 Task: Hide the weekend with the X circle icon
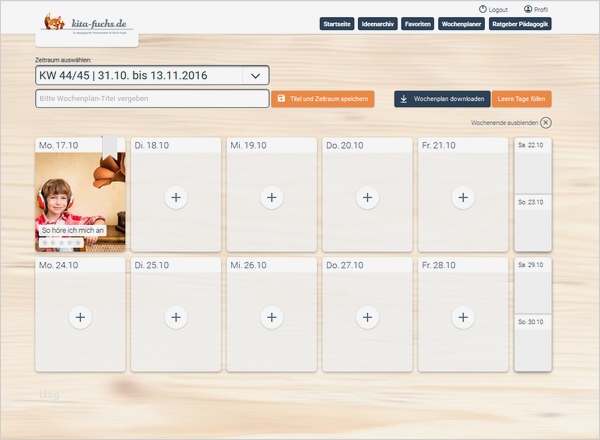click(546, 122)
